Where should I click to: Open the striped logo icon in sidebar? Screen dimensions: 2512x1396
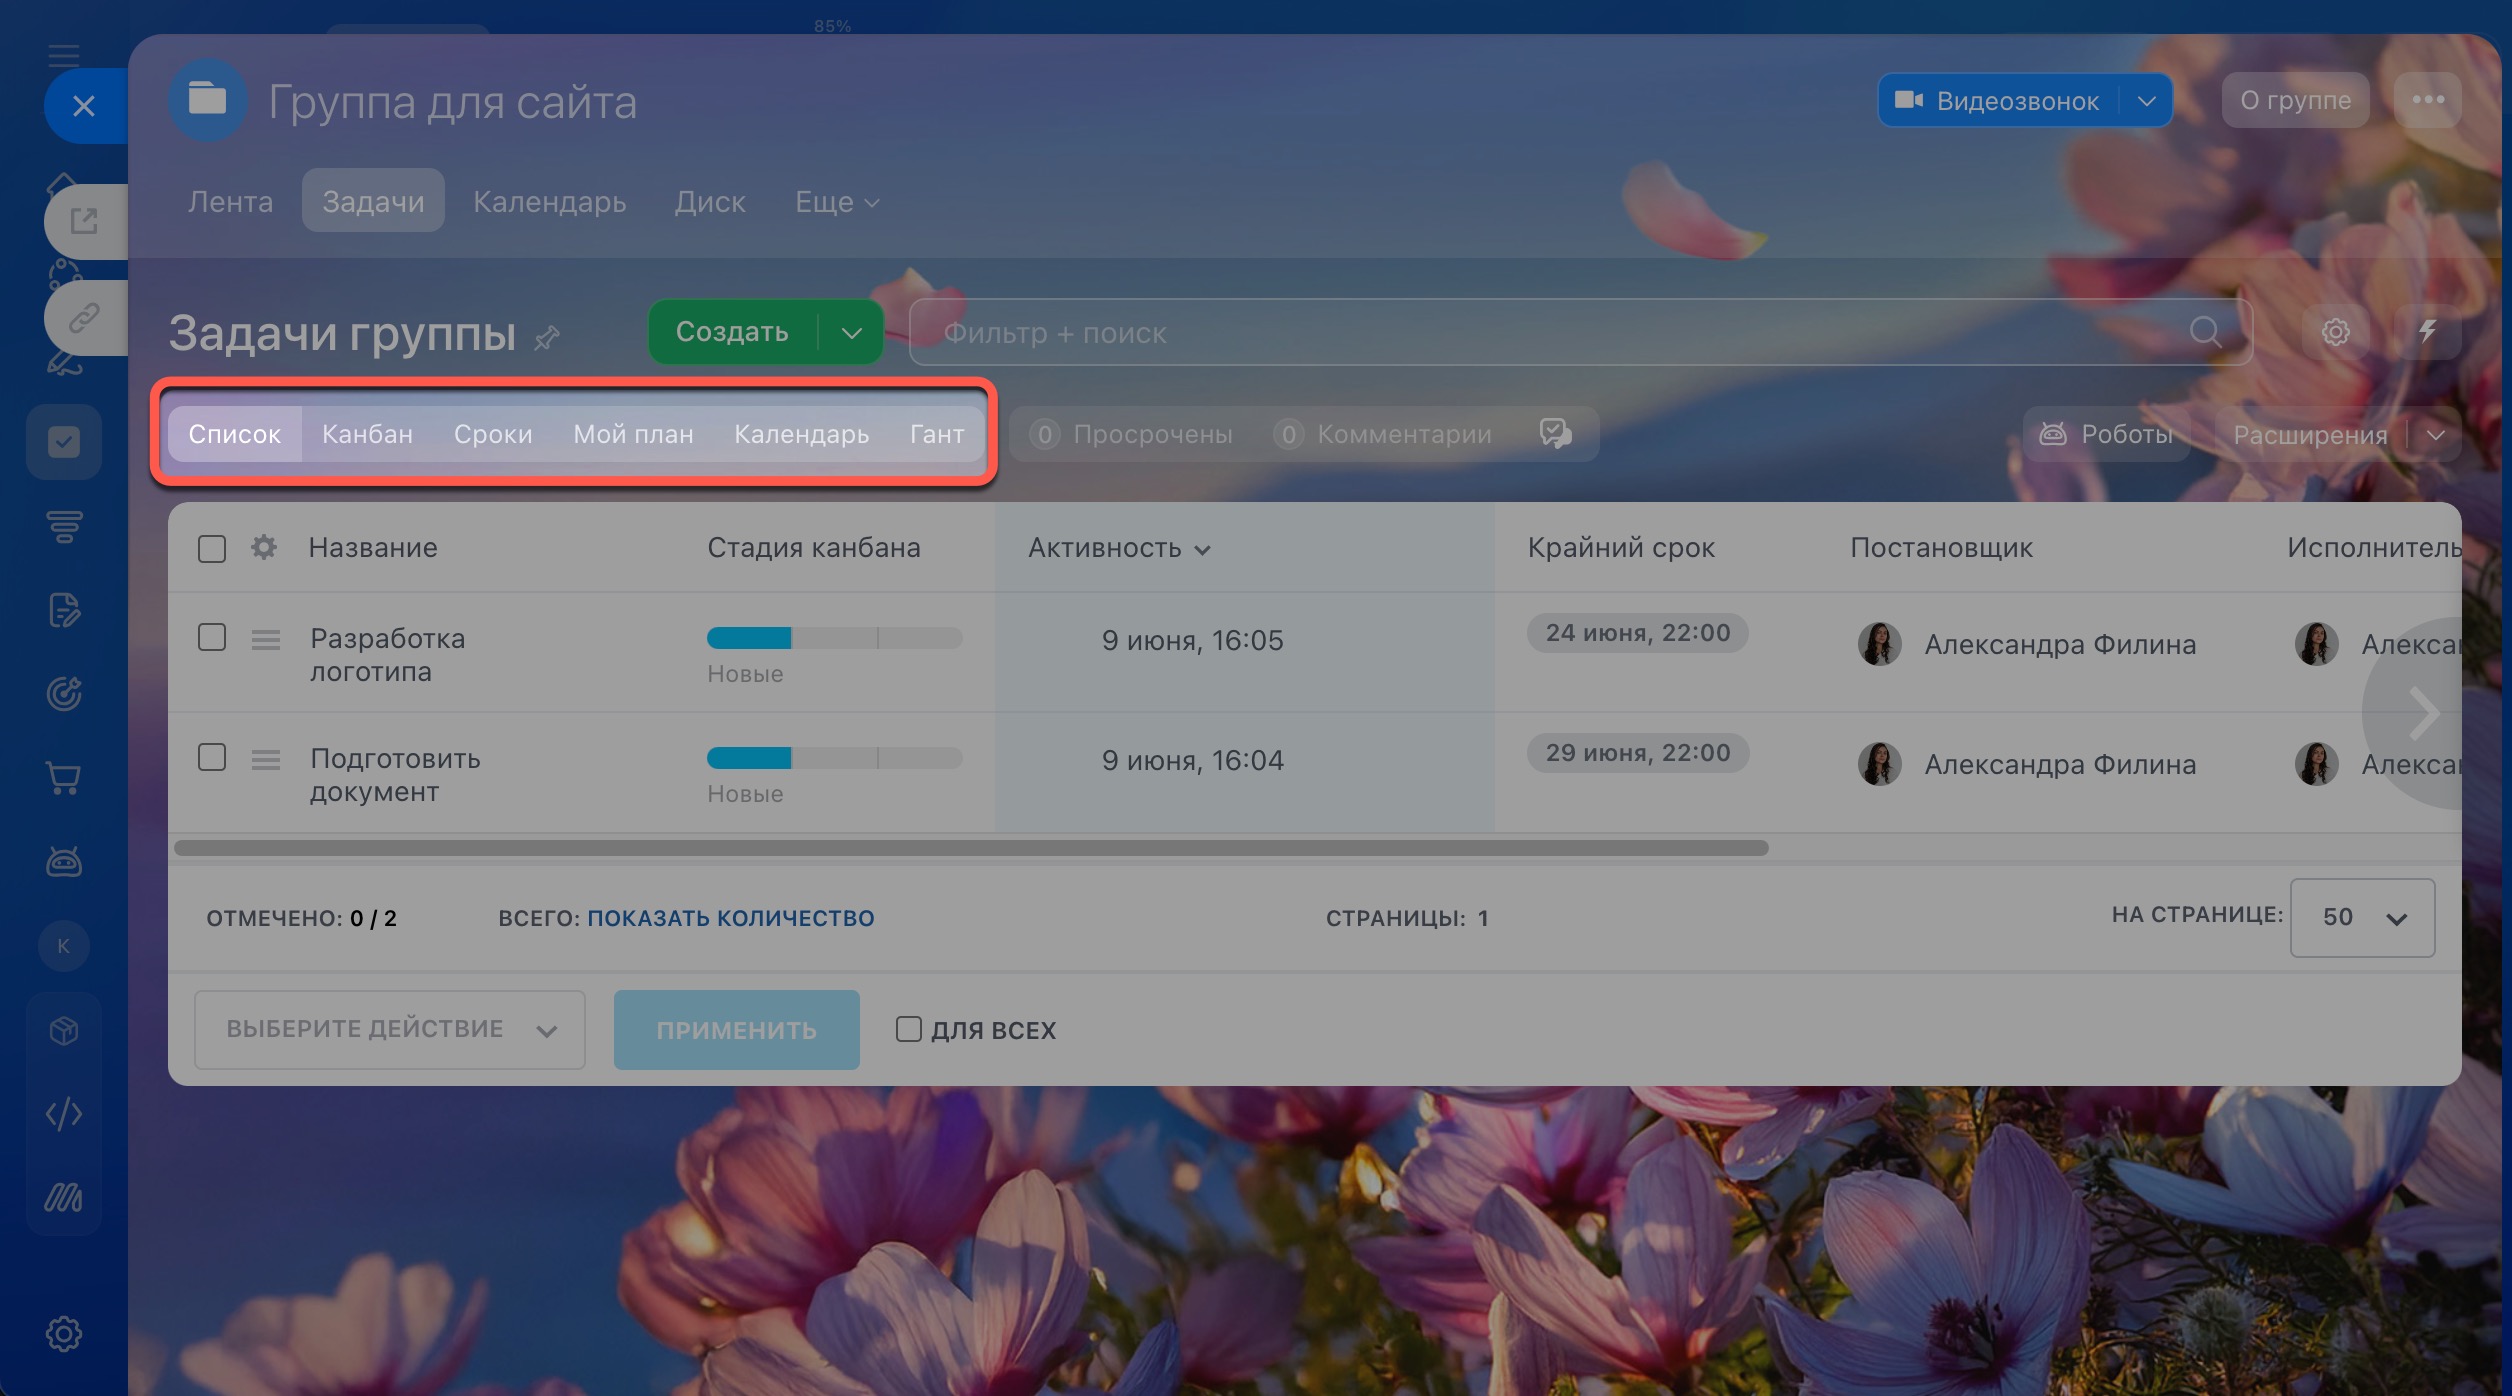(x=64, y=1198)
